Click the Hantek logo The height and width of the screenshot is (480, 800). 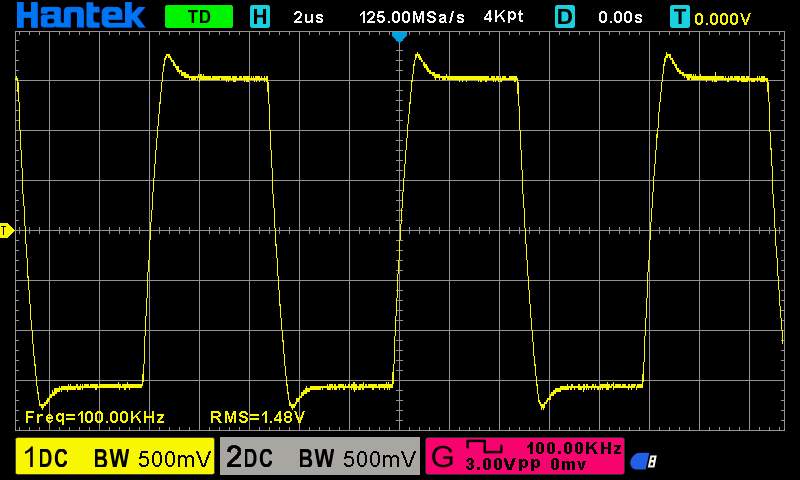click(x=81, y=16)
